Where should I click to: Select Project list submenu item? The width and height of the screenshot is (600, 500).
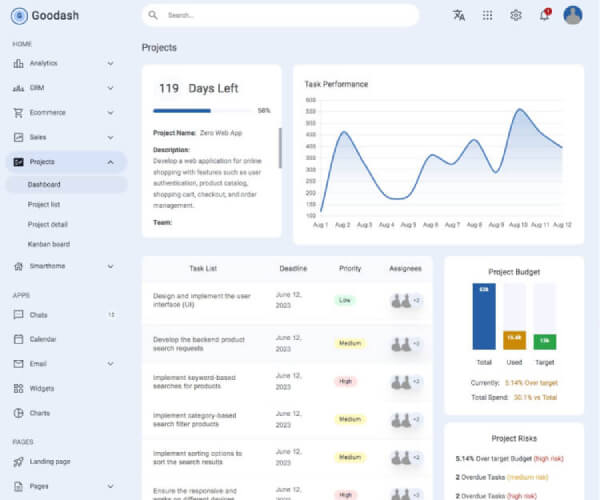44,204
